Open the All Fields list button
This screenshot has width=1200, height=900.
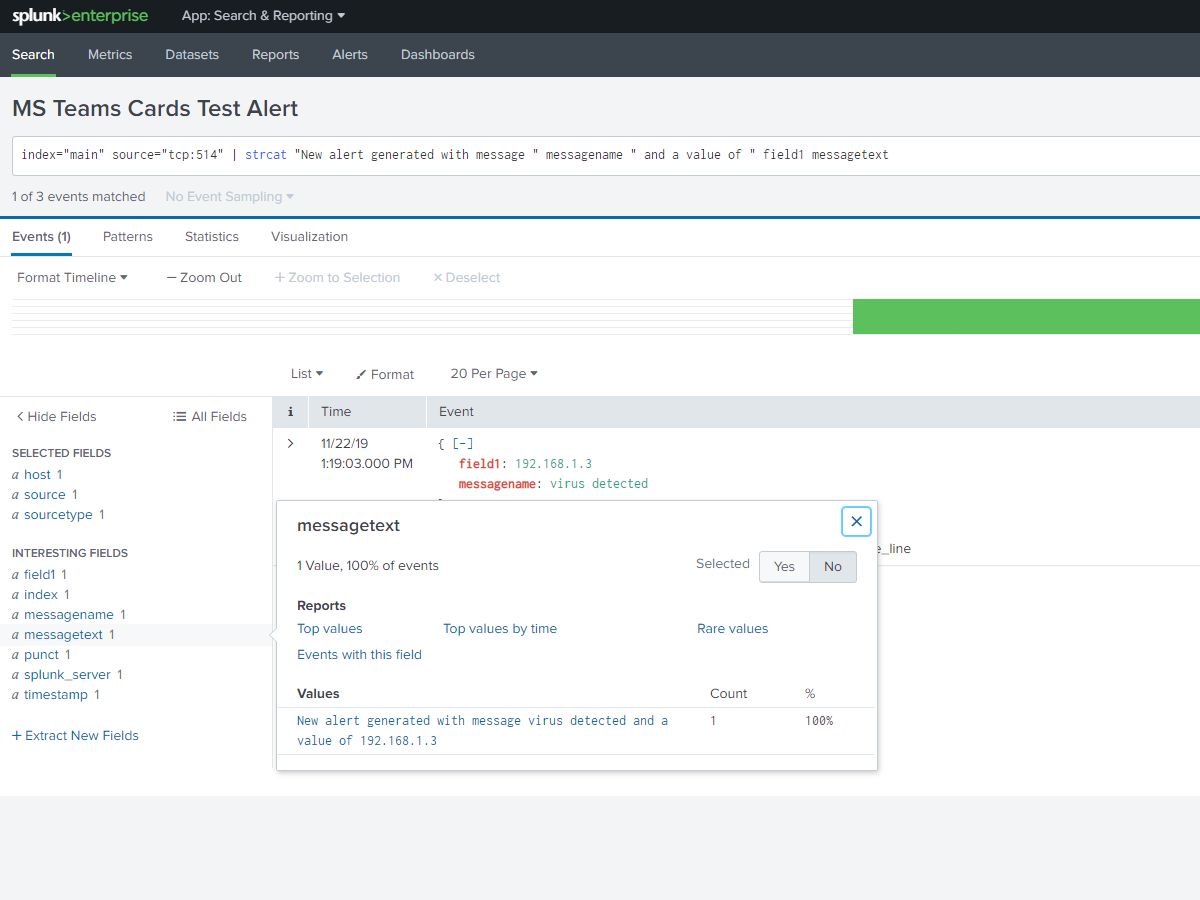coord(210,417)
